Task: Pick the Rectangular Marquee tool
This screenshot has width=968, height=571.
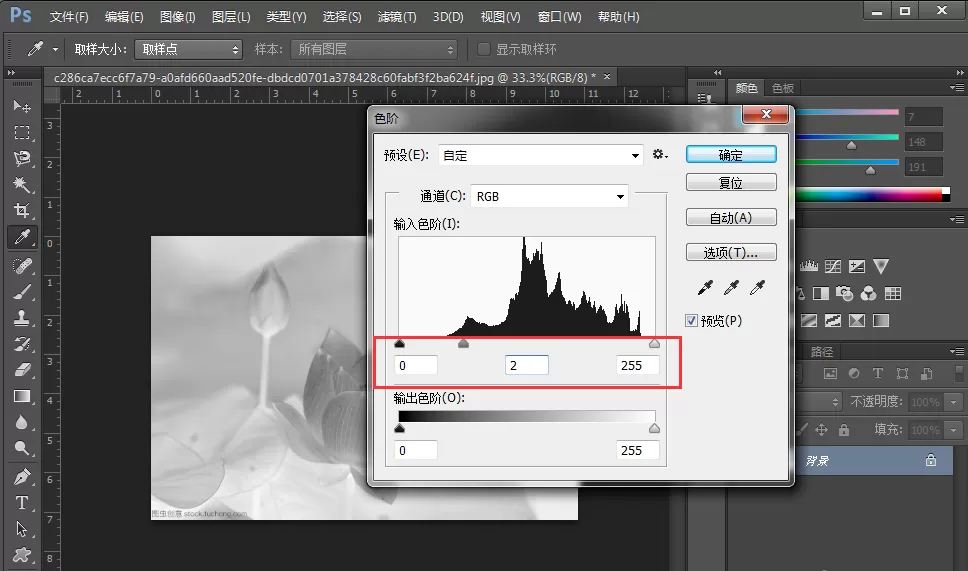Action: [22, 133]
